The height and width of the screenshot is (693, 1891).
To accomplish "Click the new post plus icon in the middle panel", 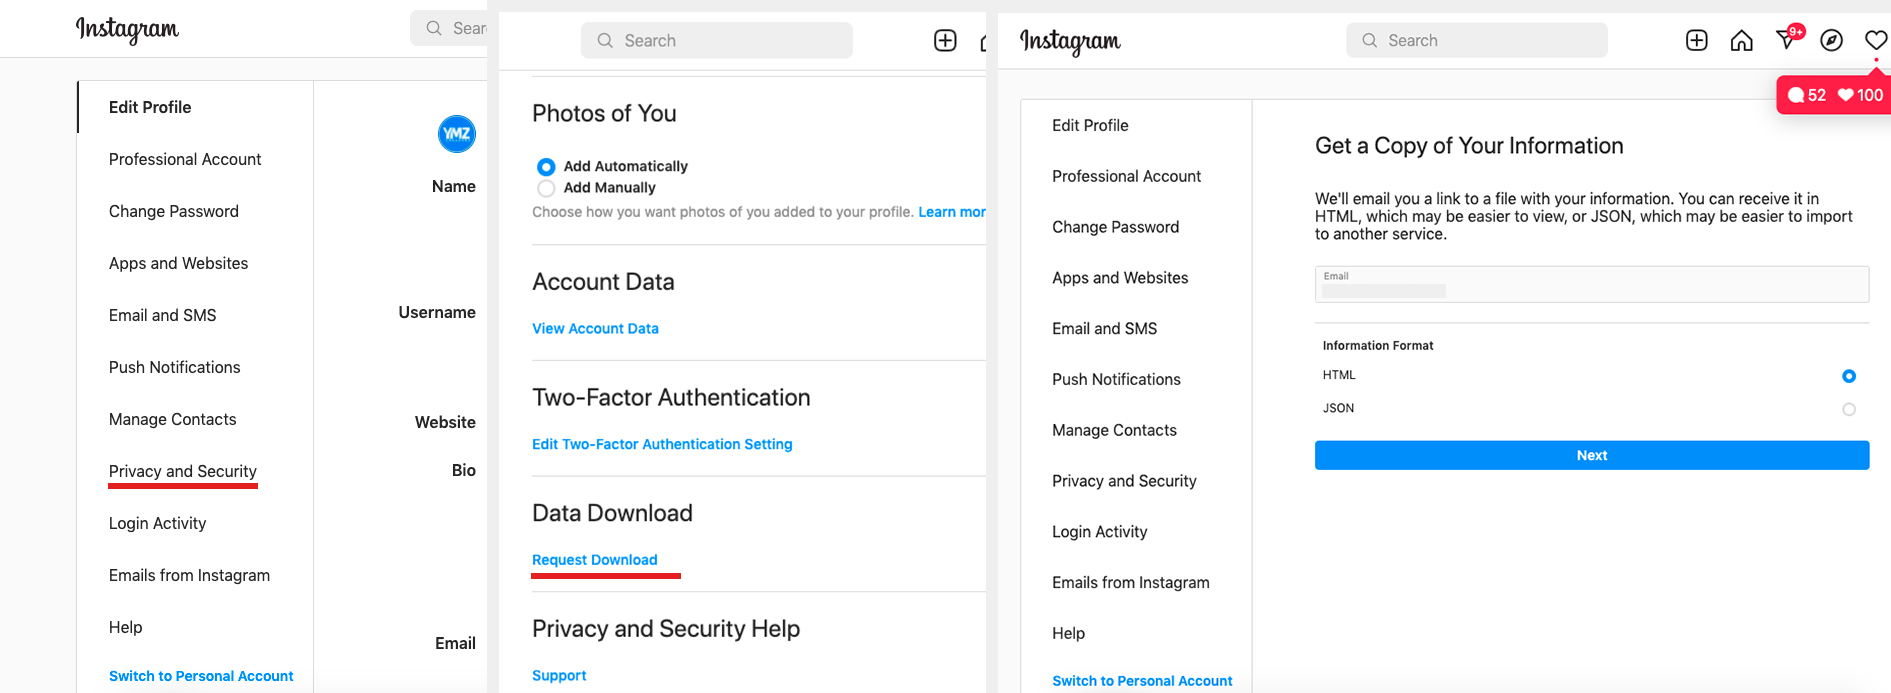I will click(945, 40).
